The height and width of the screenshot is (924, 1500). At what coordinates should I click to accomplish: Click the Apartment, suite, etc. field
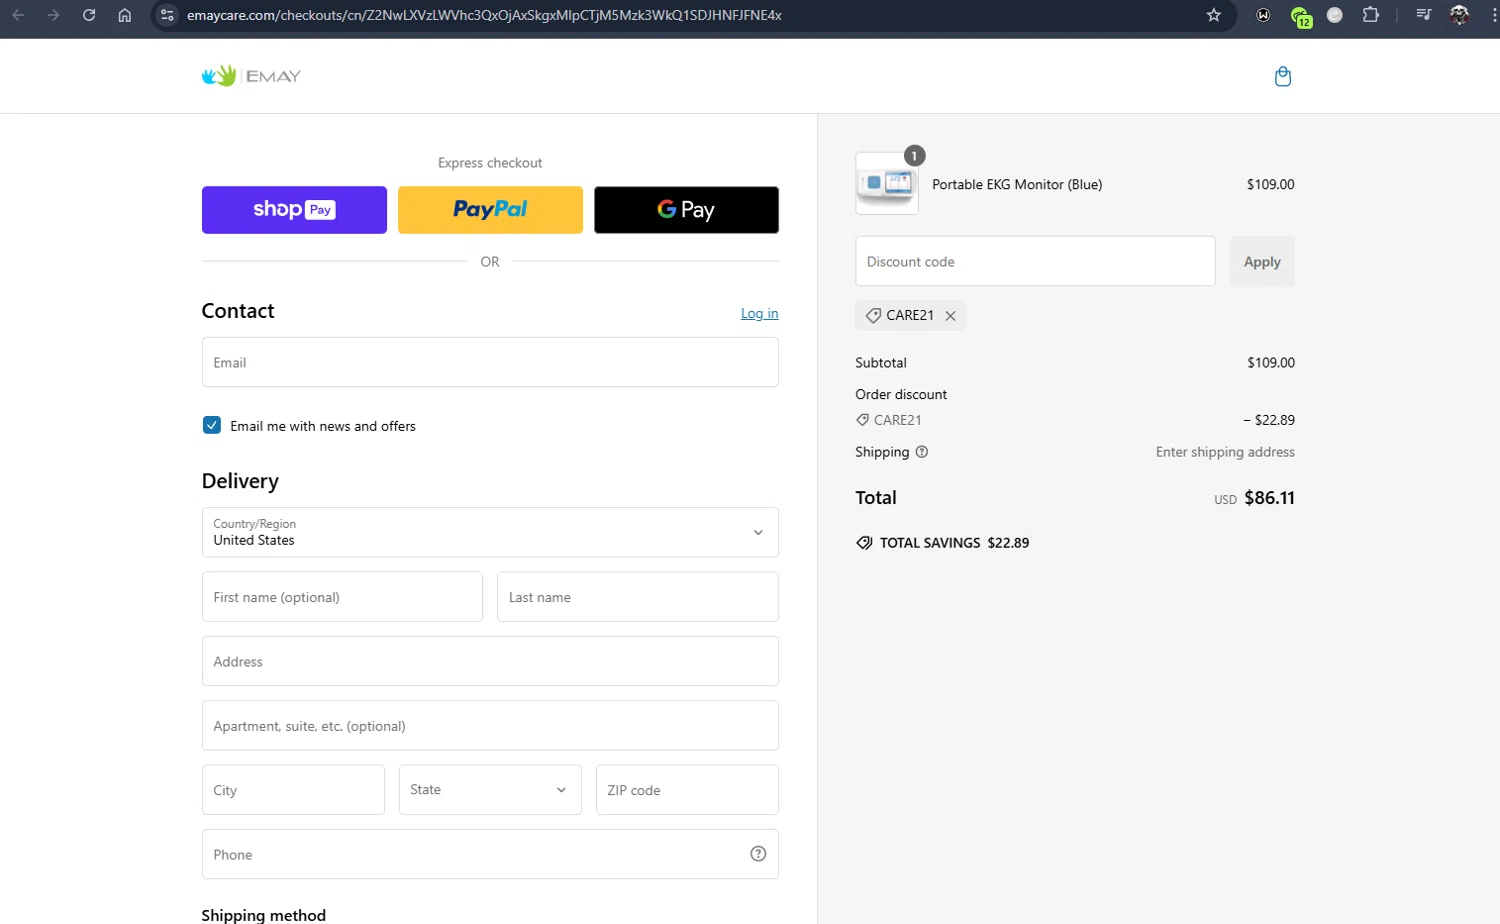pyautogui.click(x=490, y=726)
